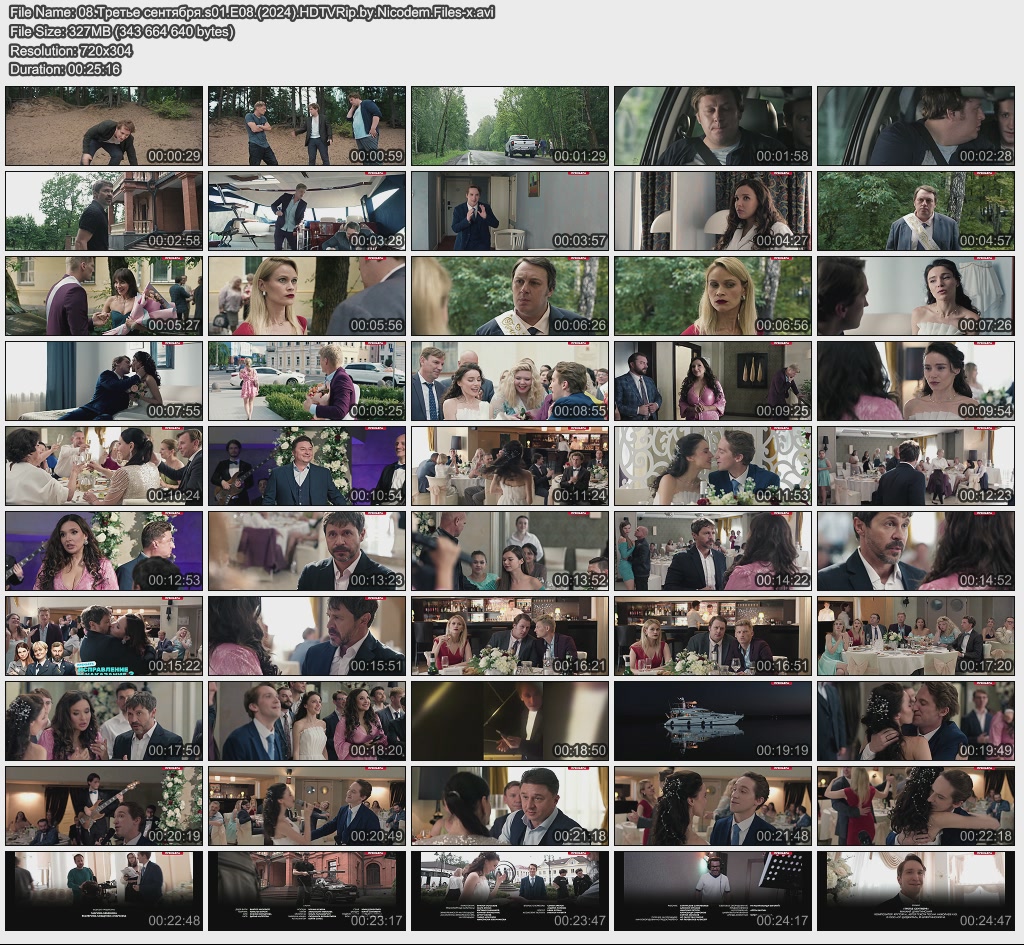Click the night yacht thumbnail at 00:19:19

(x=713, y=721)
